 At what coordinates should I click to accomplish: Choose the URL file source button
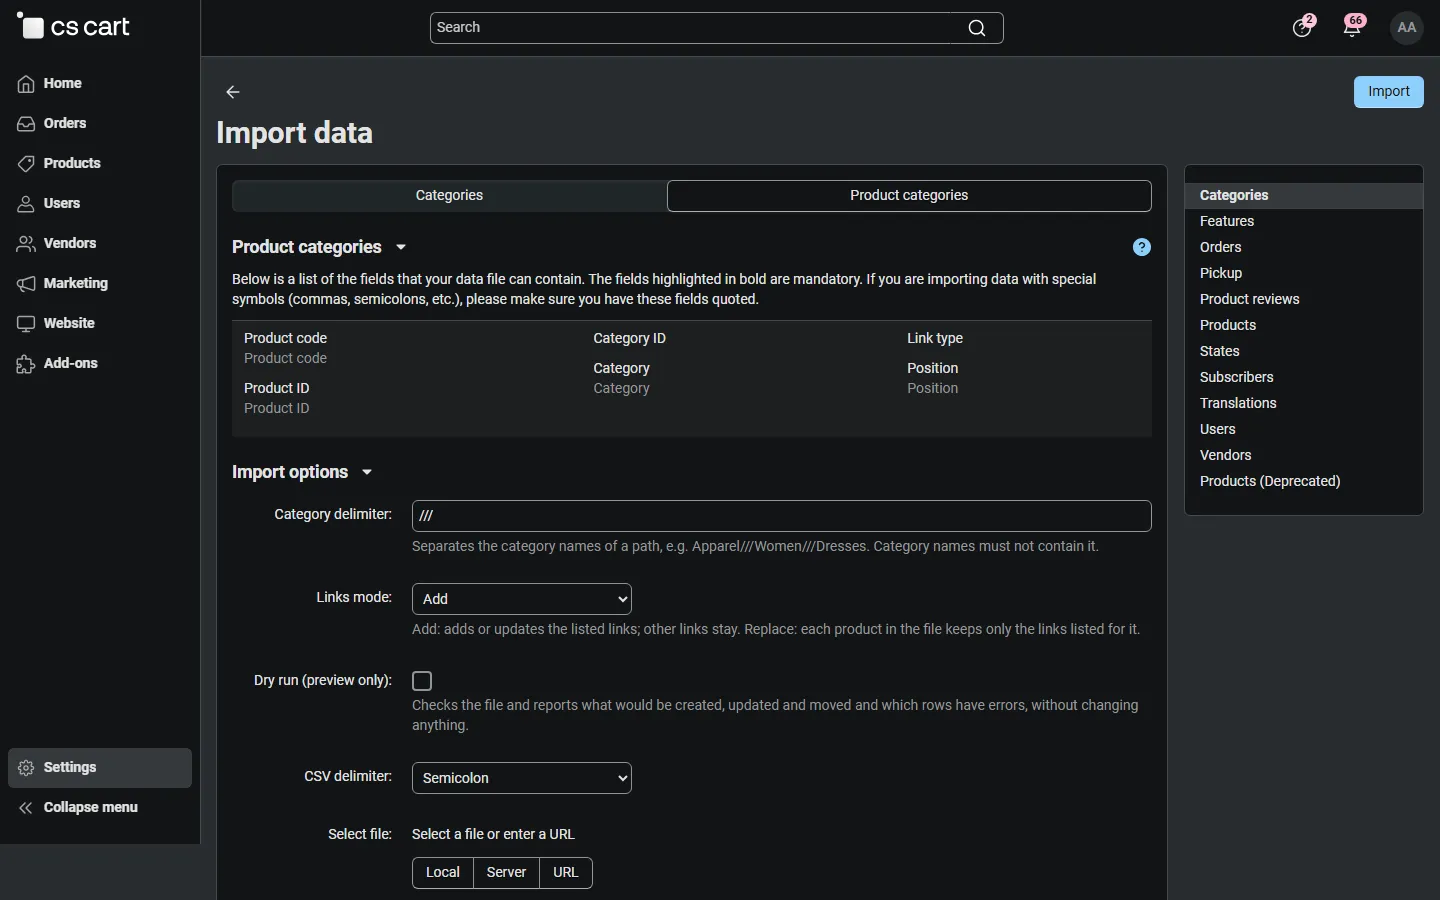click(x=566, y=873)
